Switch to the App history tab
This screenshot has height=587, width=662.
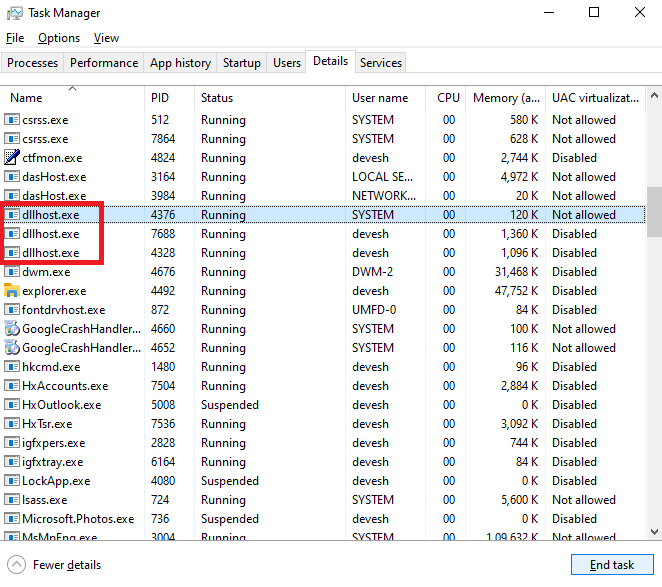pyautogui.click(x=180, y=63)
